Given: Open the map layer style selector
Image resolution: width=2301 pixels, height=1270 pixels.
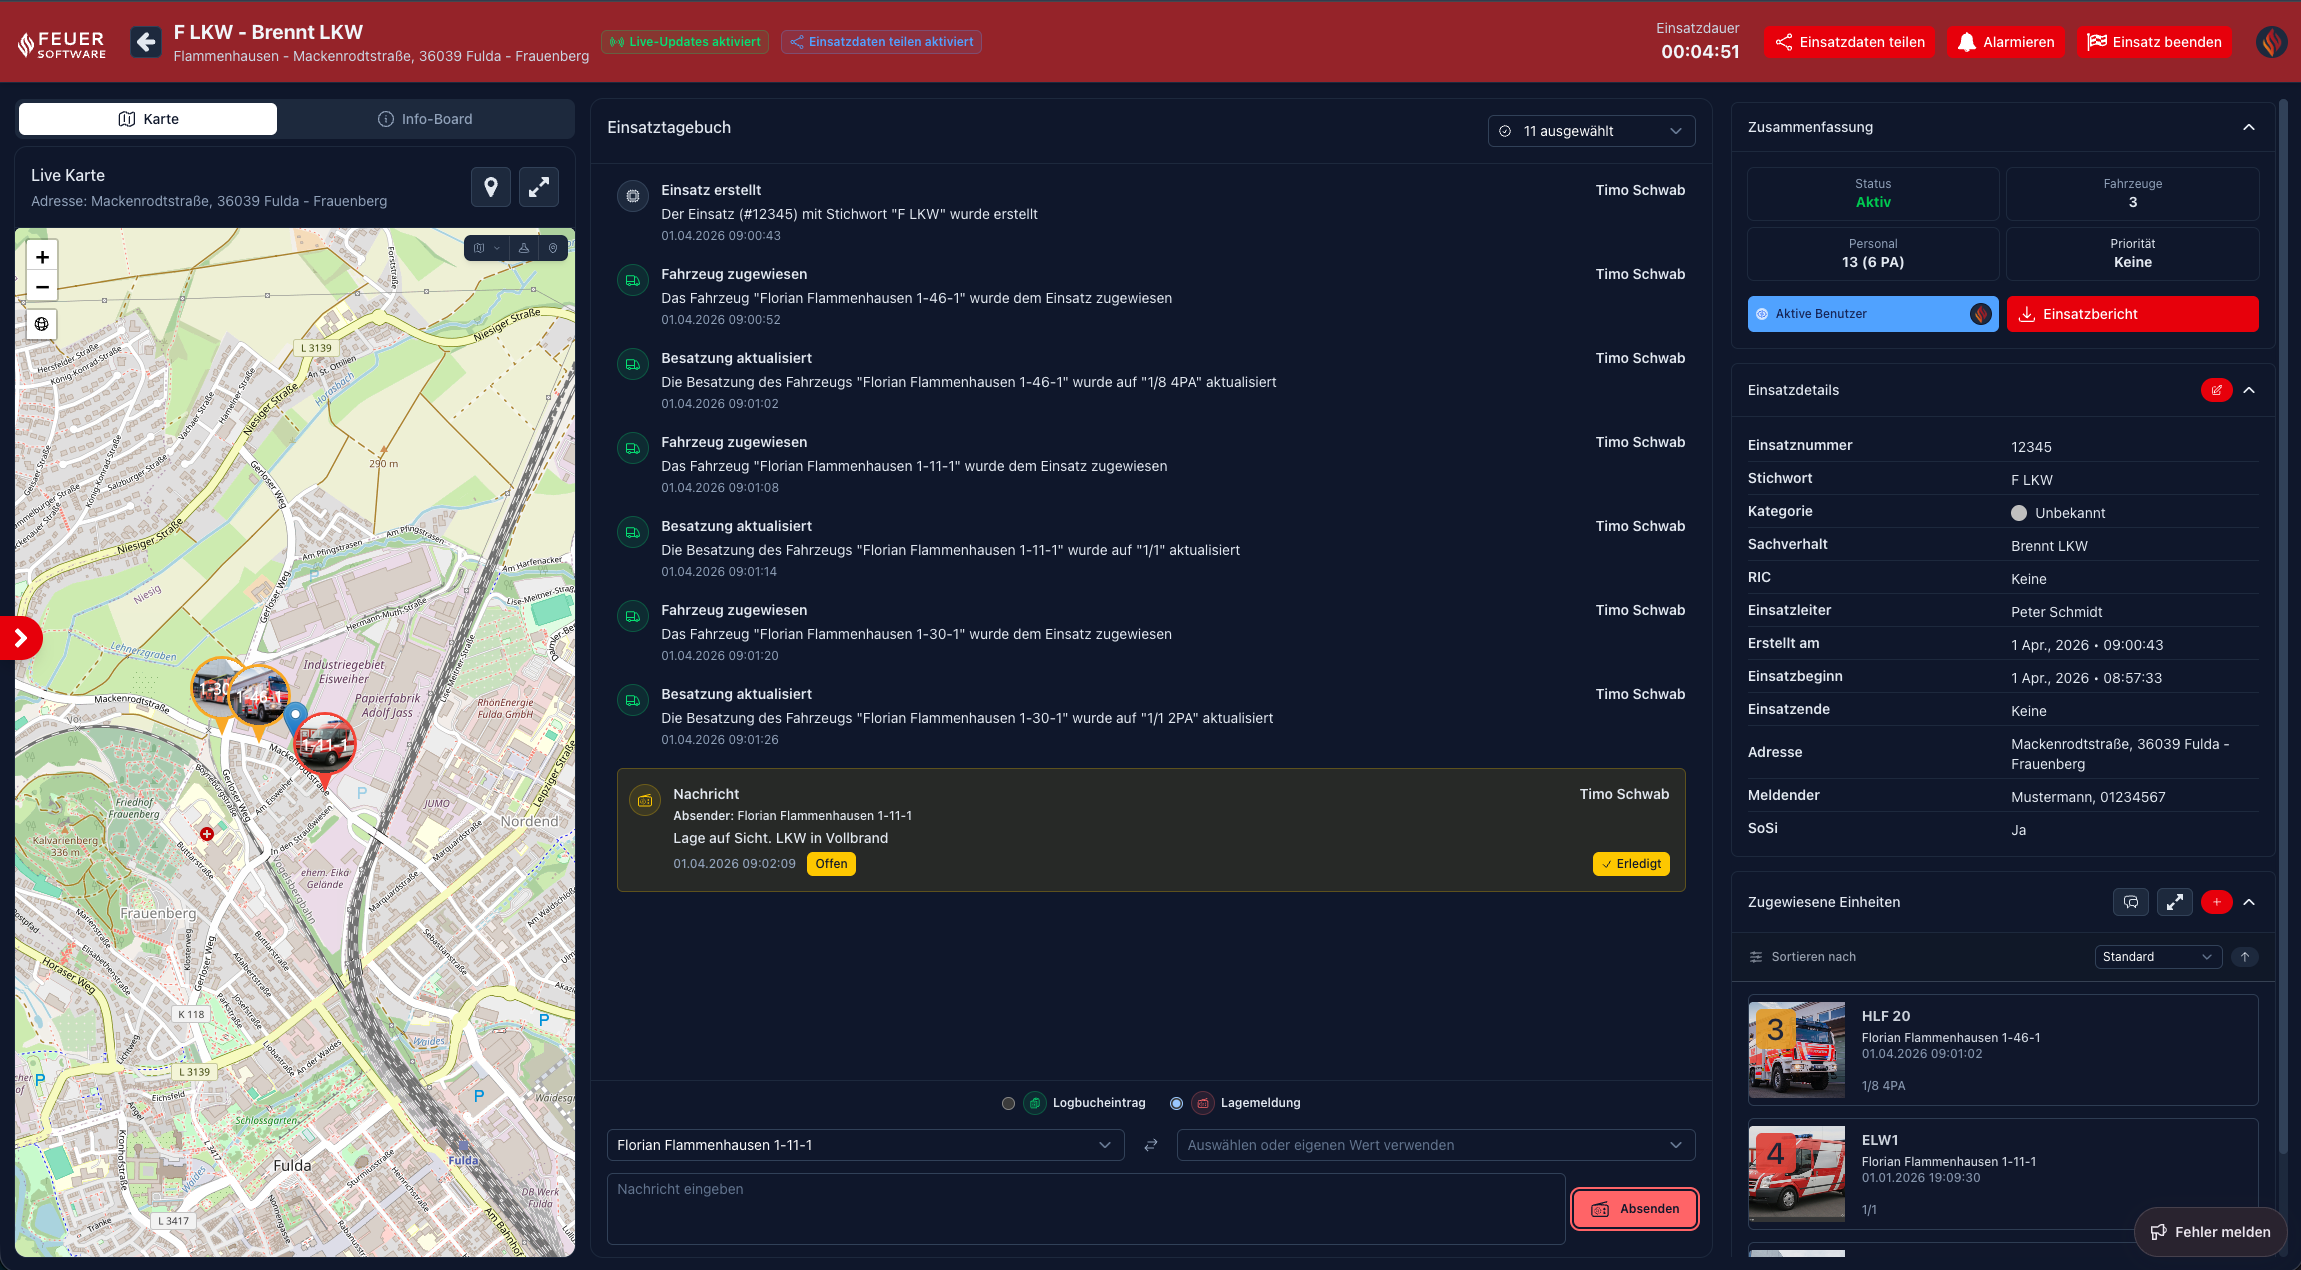Looking at the screenshot, I should [488, 248].
